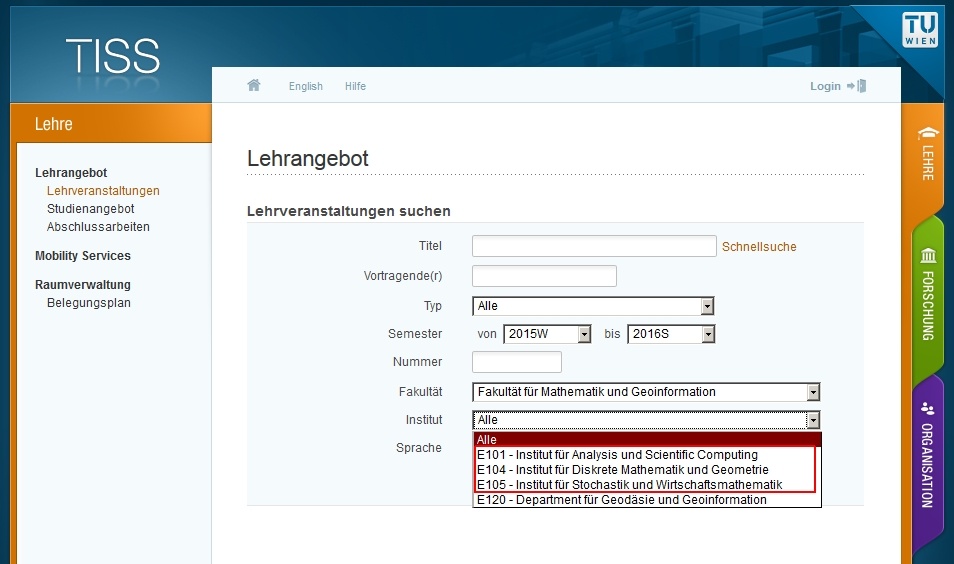Select Alle in the Institut list

(x=647, y=439)
